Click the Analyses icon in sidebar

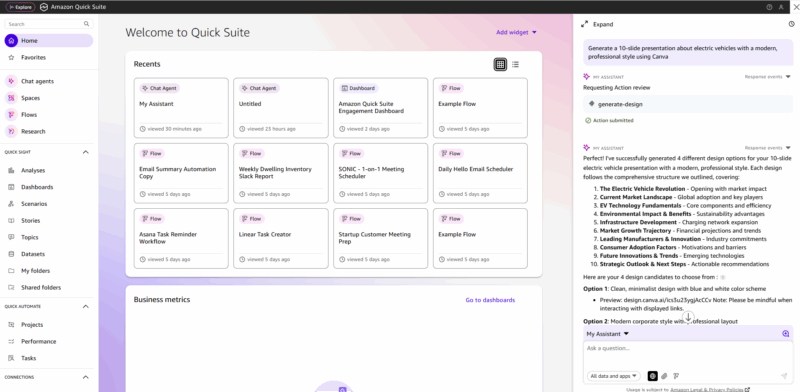[11, 170]
